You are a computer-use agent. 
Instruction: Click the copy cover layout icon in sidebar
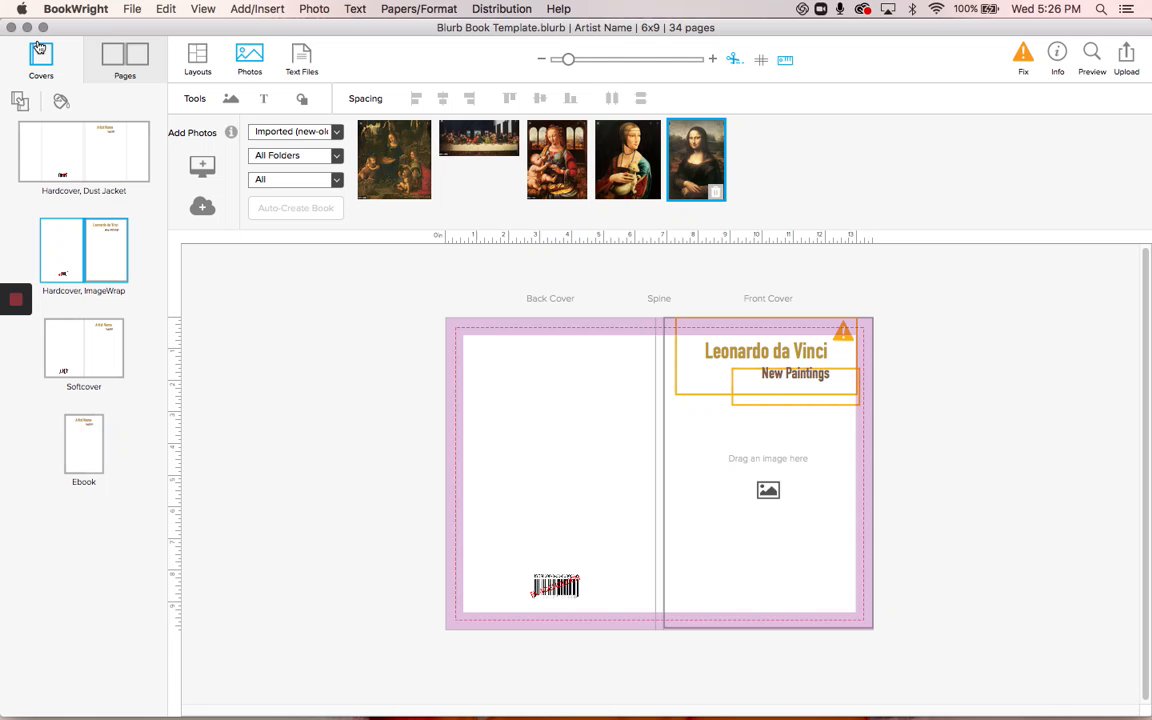(20, 101)
